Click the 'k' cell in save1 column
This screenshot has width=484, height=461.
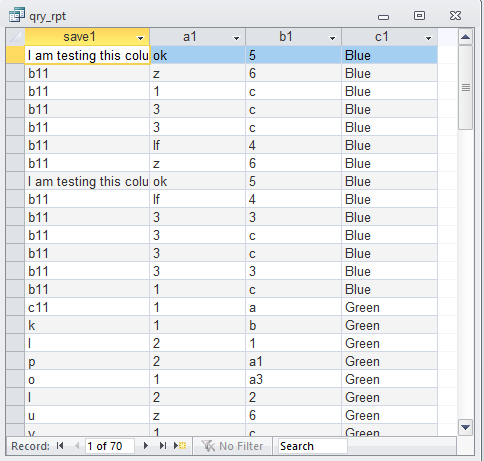87,325
